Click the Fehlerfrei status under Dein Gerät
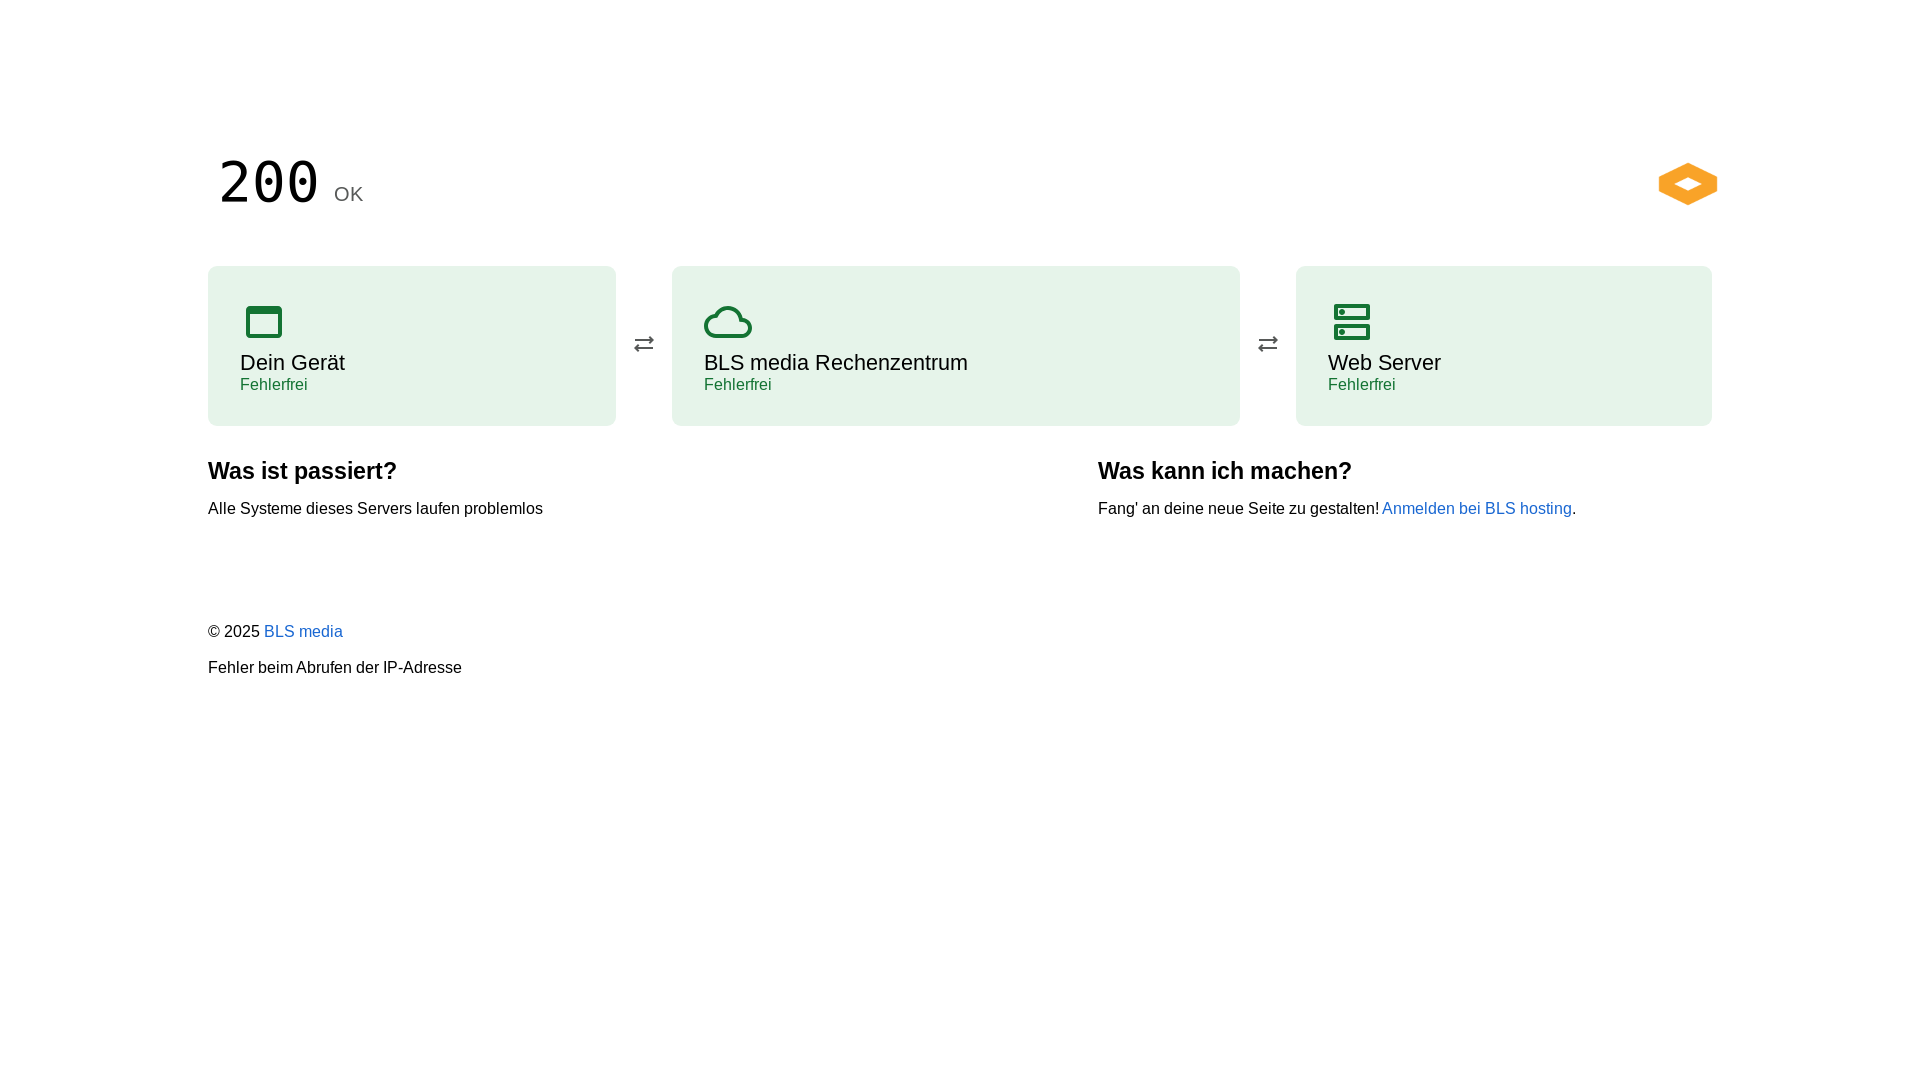 [274, 385]
